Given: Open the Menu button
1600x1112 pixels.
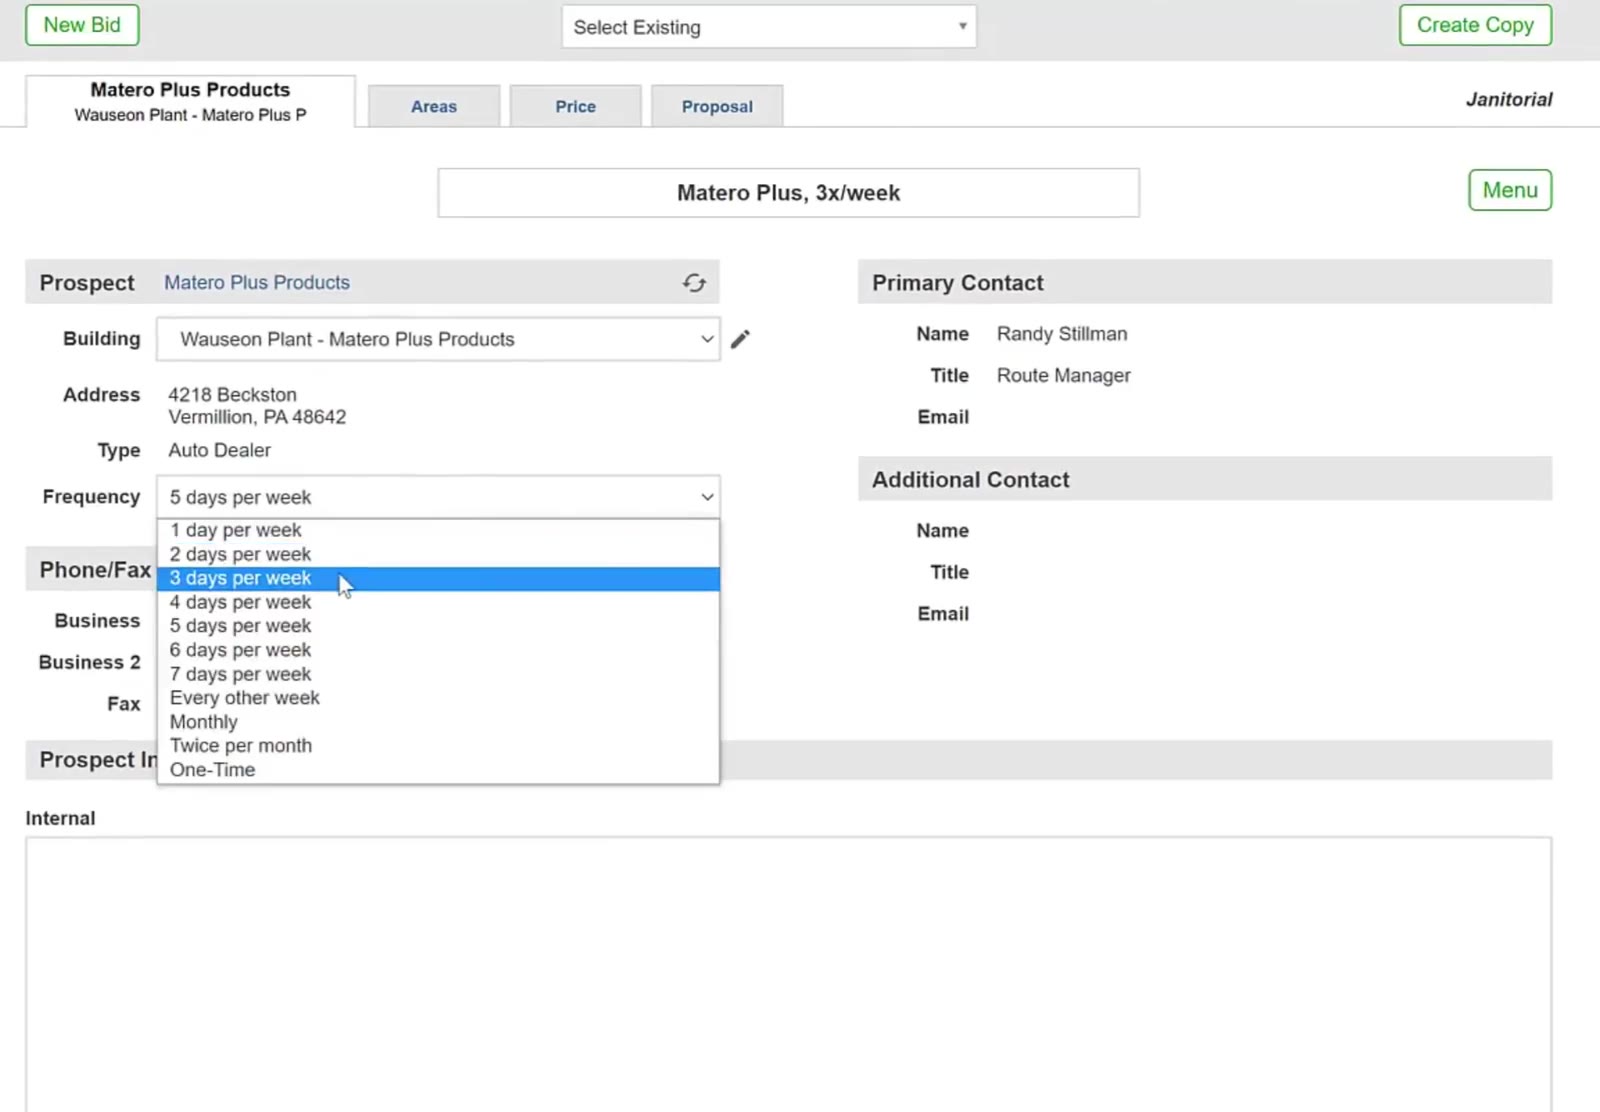Looking at the screenshot, I should (1510, 190).
